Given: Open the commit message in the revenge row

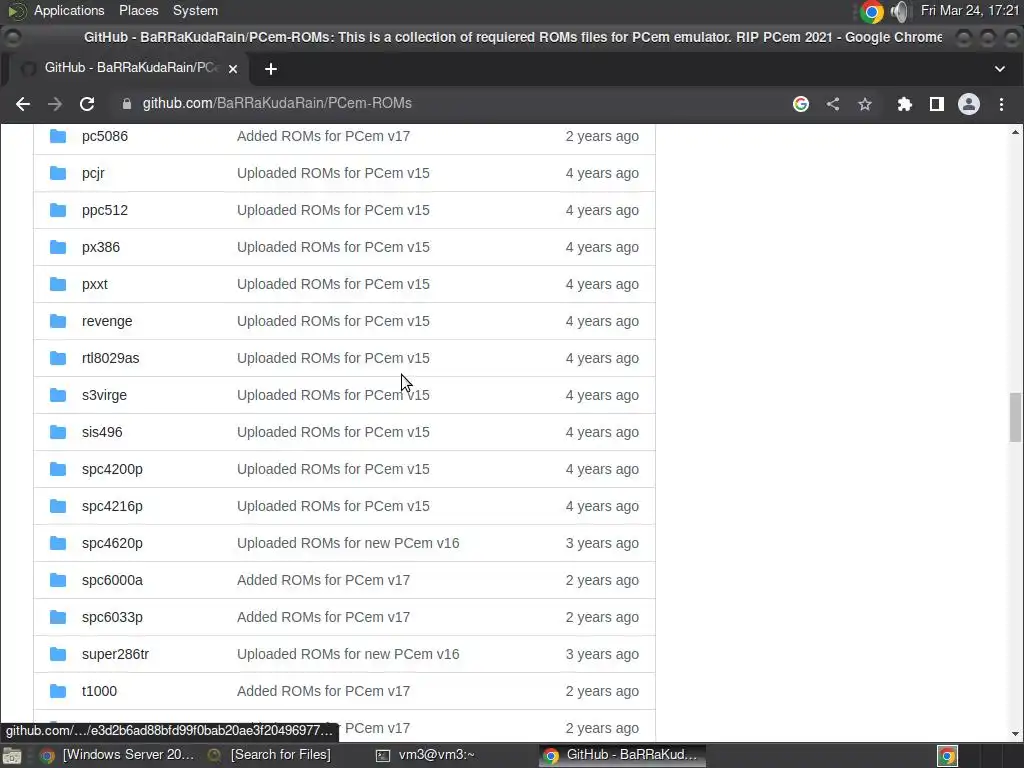Looking at the screenshot, I should point(333,321).
